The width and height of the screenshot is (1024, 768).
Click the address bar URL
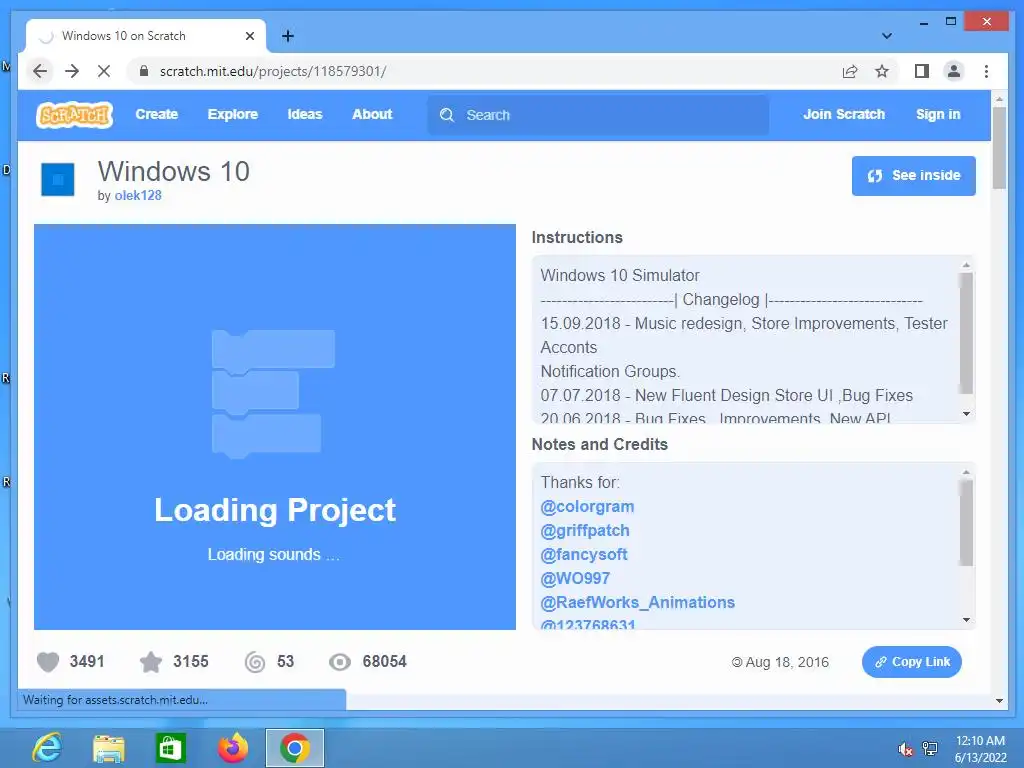[273, 71]
